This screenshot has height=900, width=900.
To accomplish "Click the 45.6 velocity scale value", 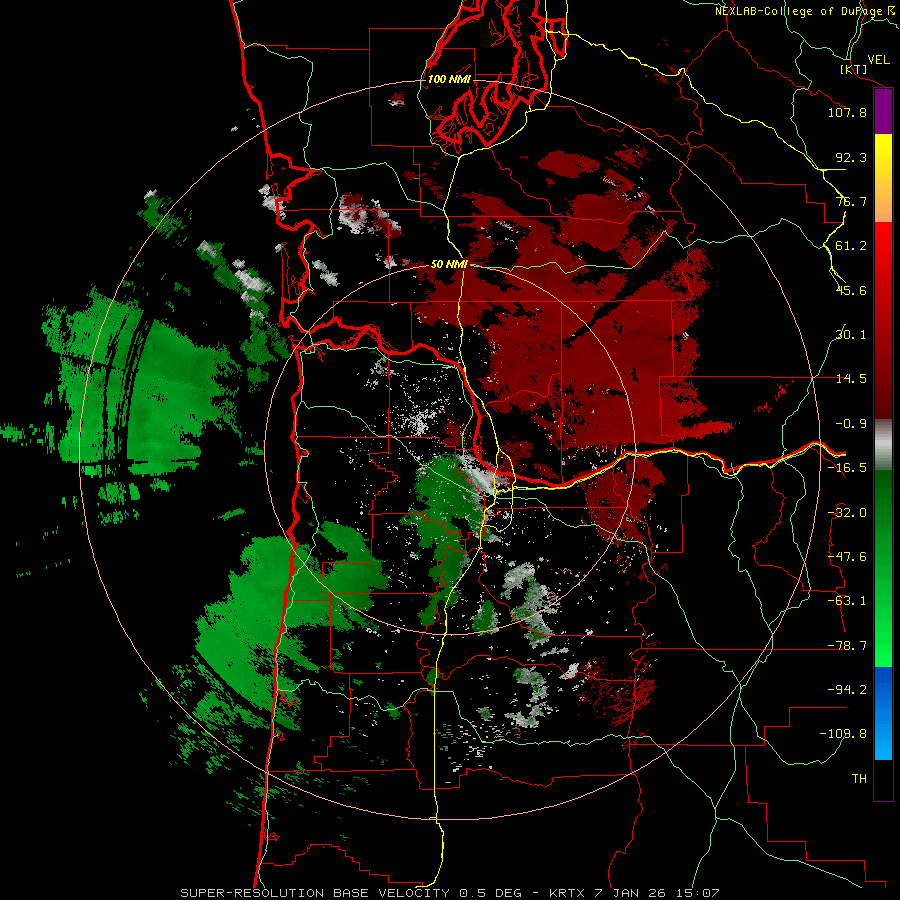I will point(851,290).
